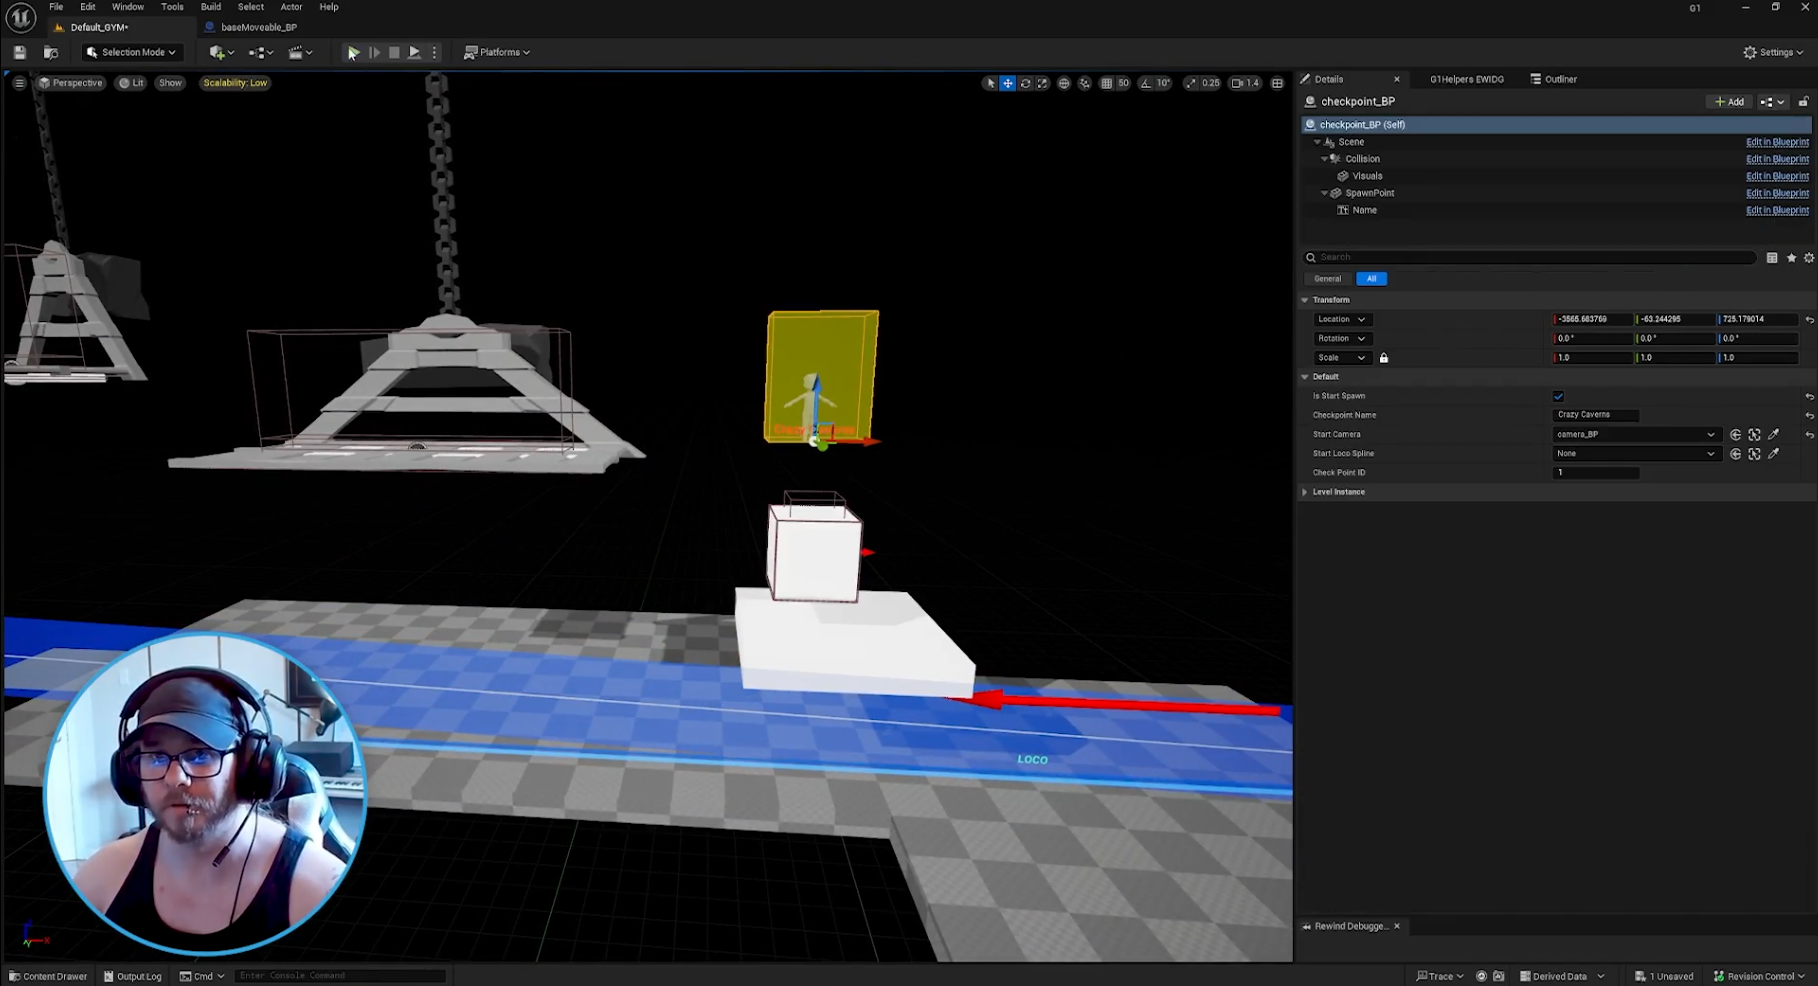Image resolution: width=1818 pixels, height=986 pixels.
Task: Toggle the Scale lock ratio icon
Action: click(x=1384, y=358)
